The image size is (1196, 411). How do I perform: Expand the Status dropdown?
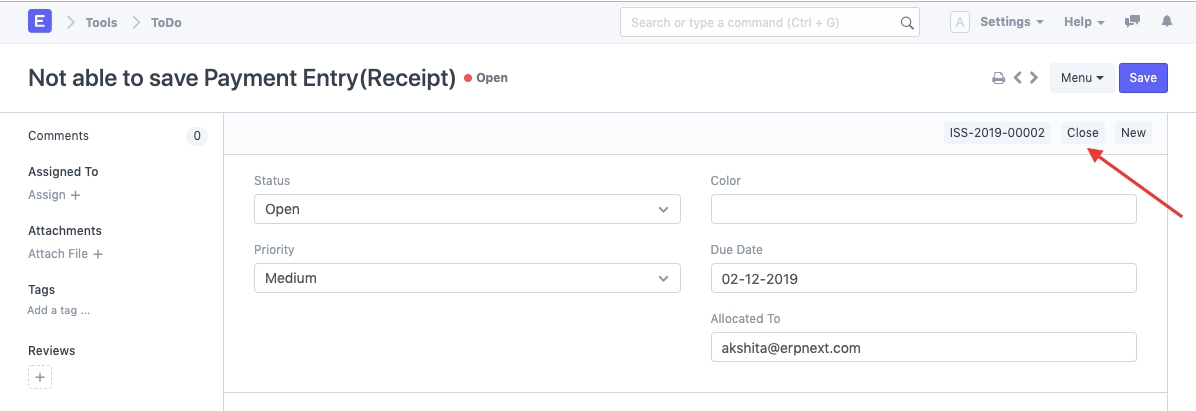click(467, 209)
